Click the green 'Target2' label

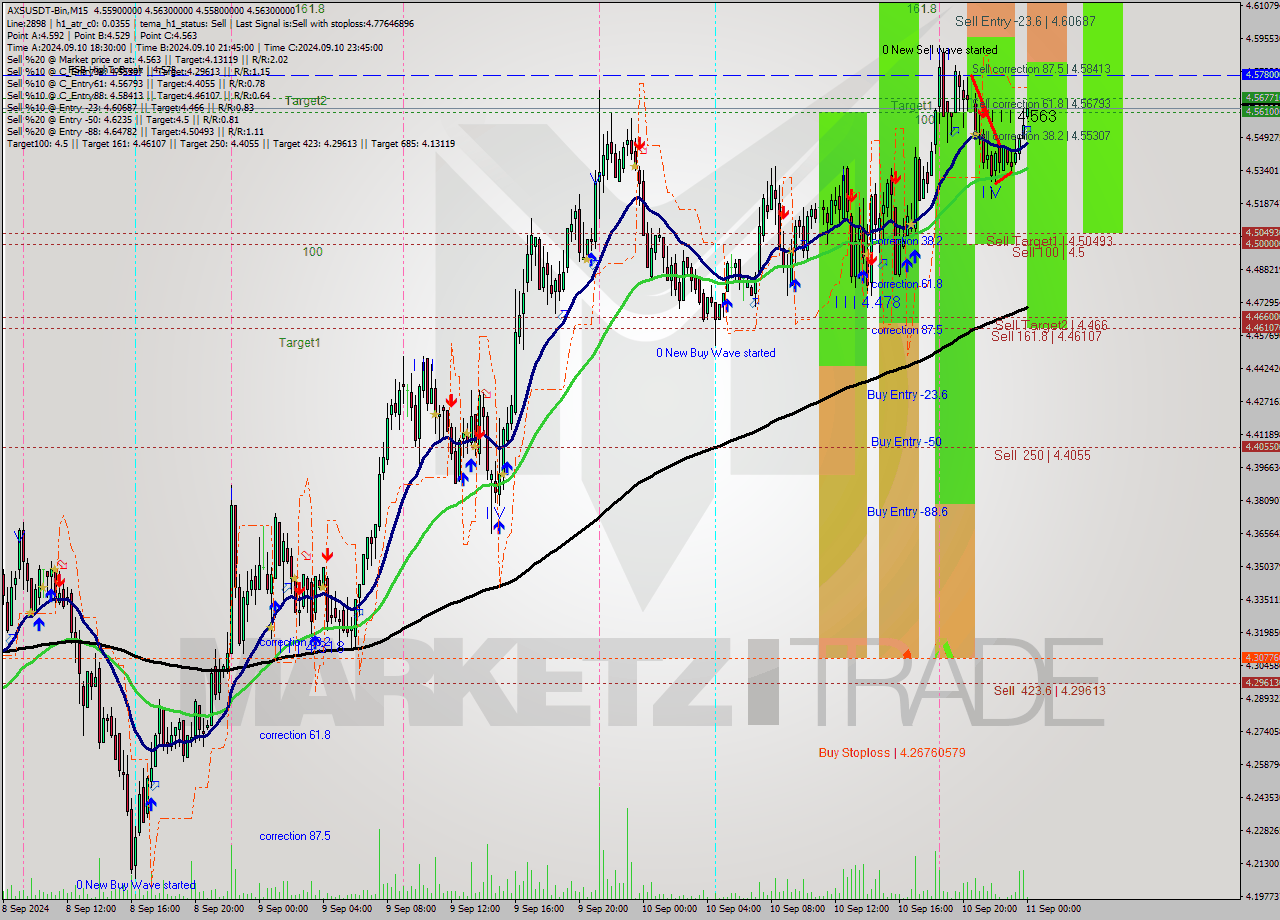click(305, 101)
